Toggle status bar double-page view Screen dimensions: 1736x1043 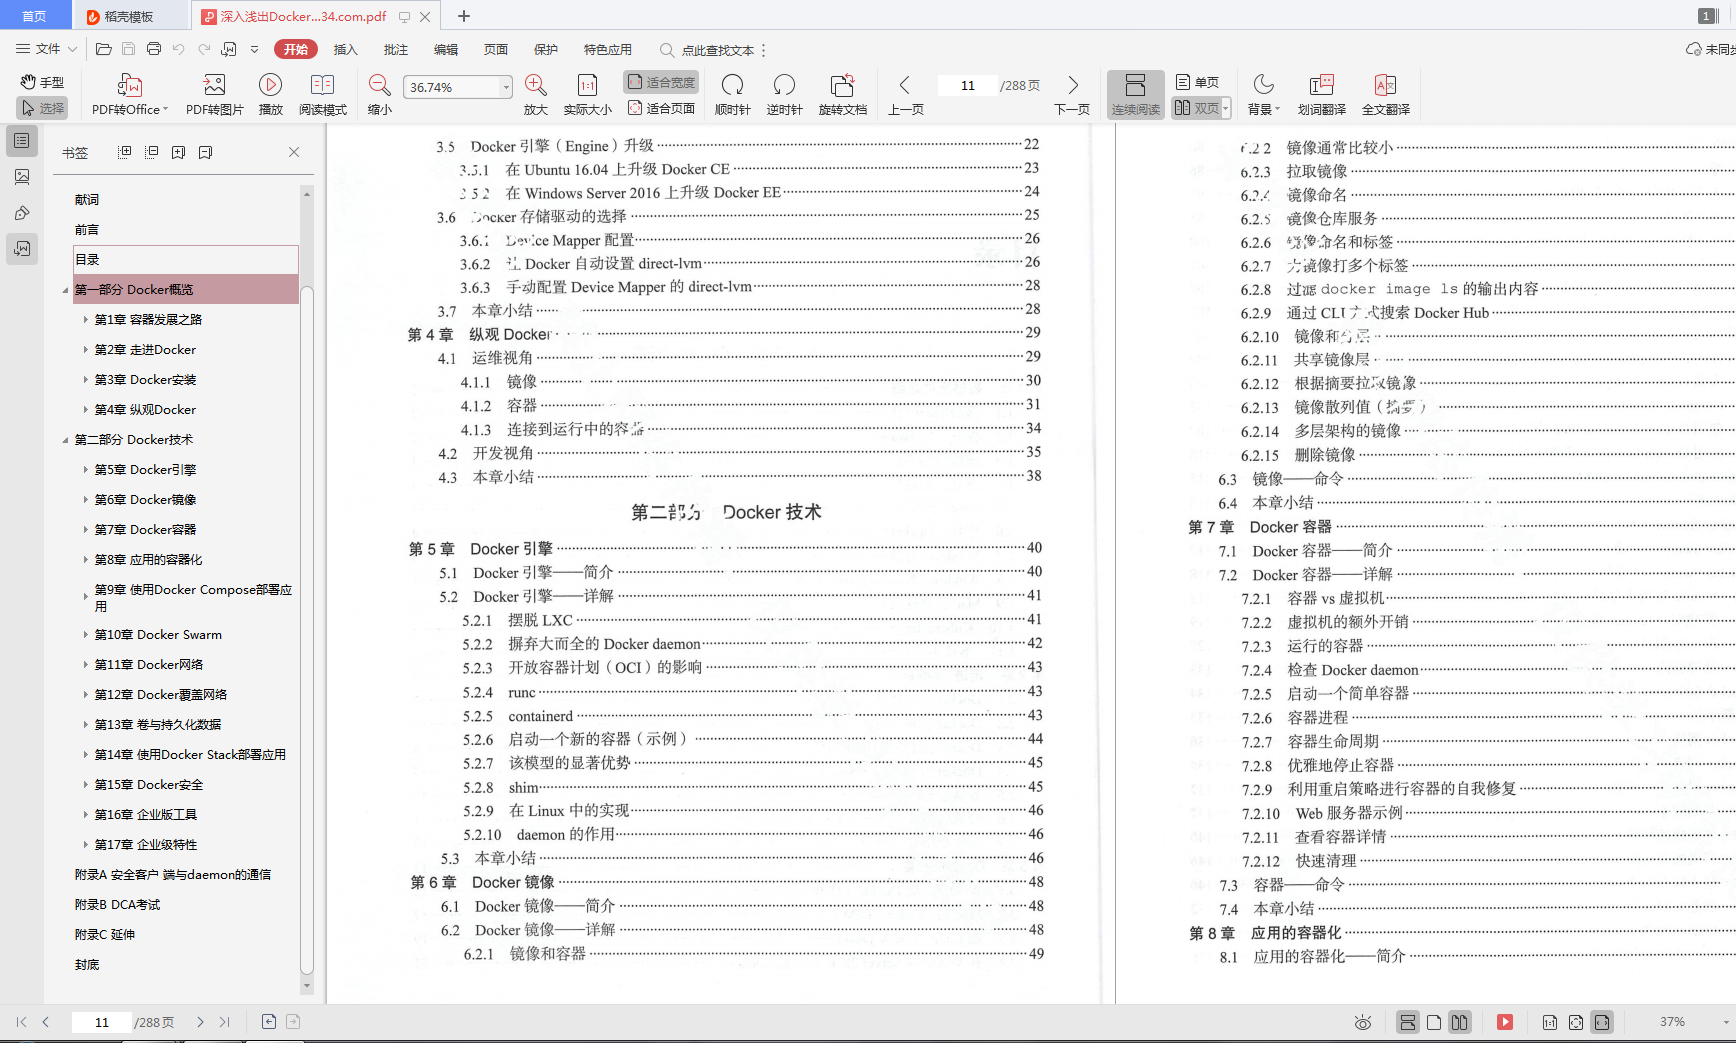click(1460, 1022)
